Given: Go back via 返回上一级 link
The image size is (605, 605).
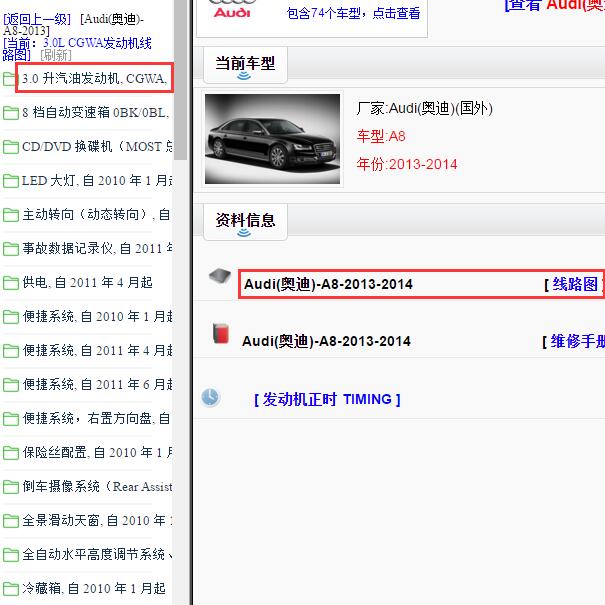Looking at the screenshot, I should (x=37, y=19).
